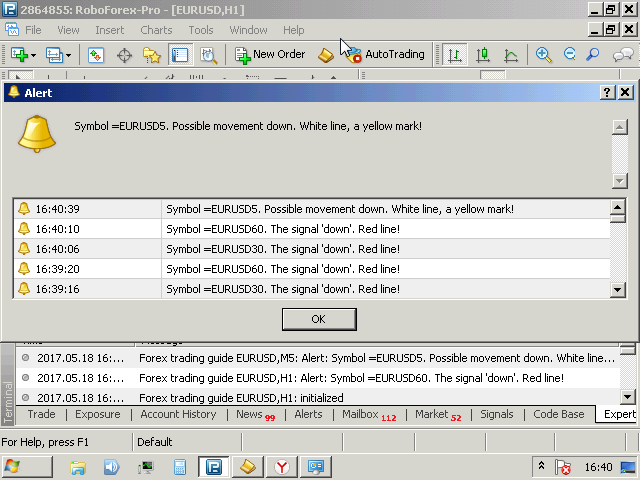Show hidden system tray icons

pyautogui.click(x=541, y=466)
